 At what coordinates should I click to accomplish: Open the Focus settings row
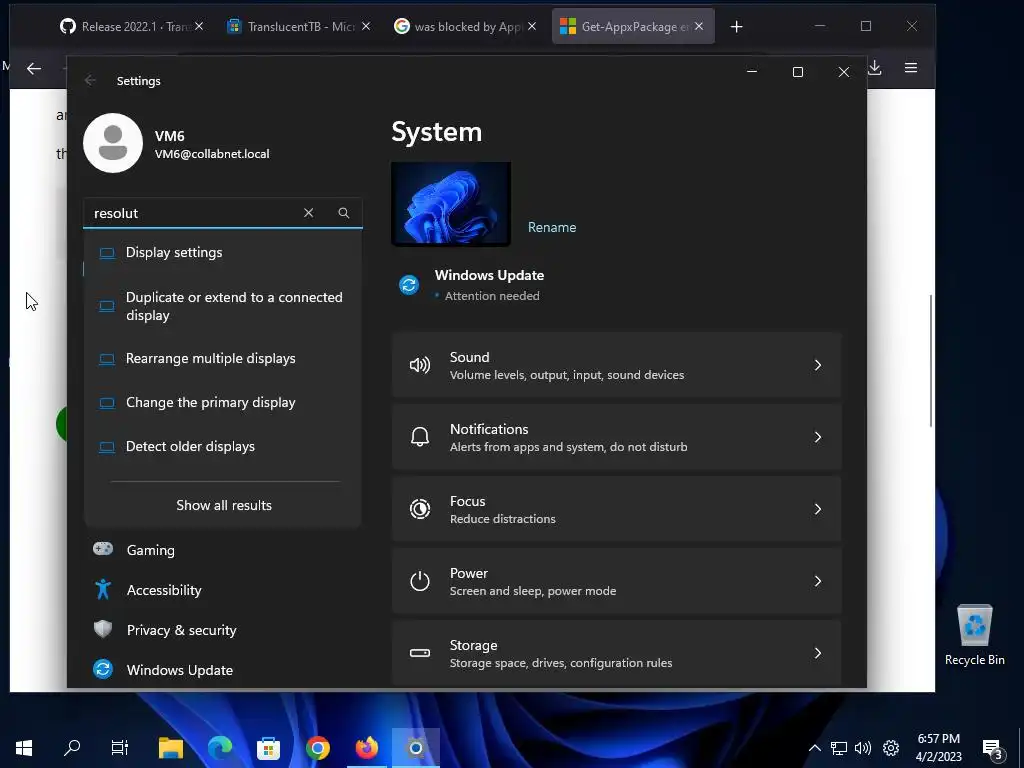(616, 509)
